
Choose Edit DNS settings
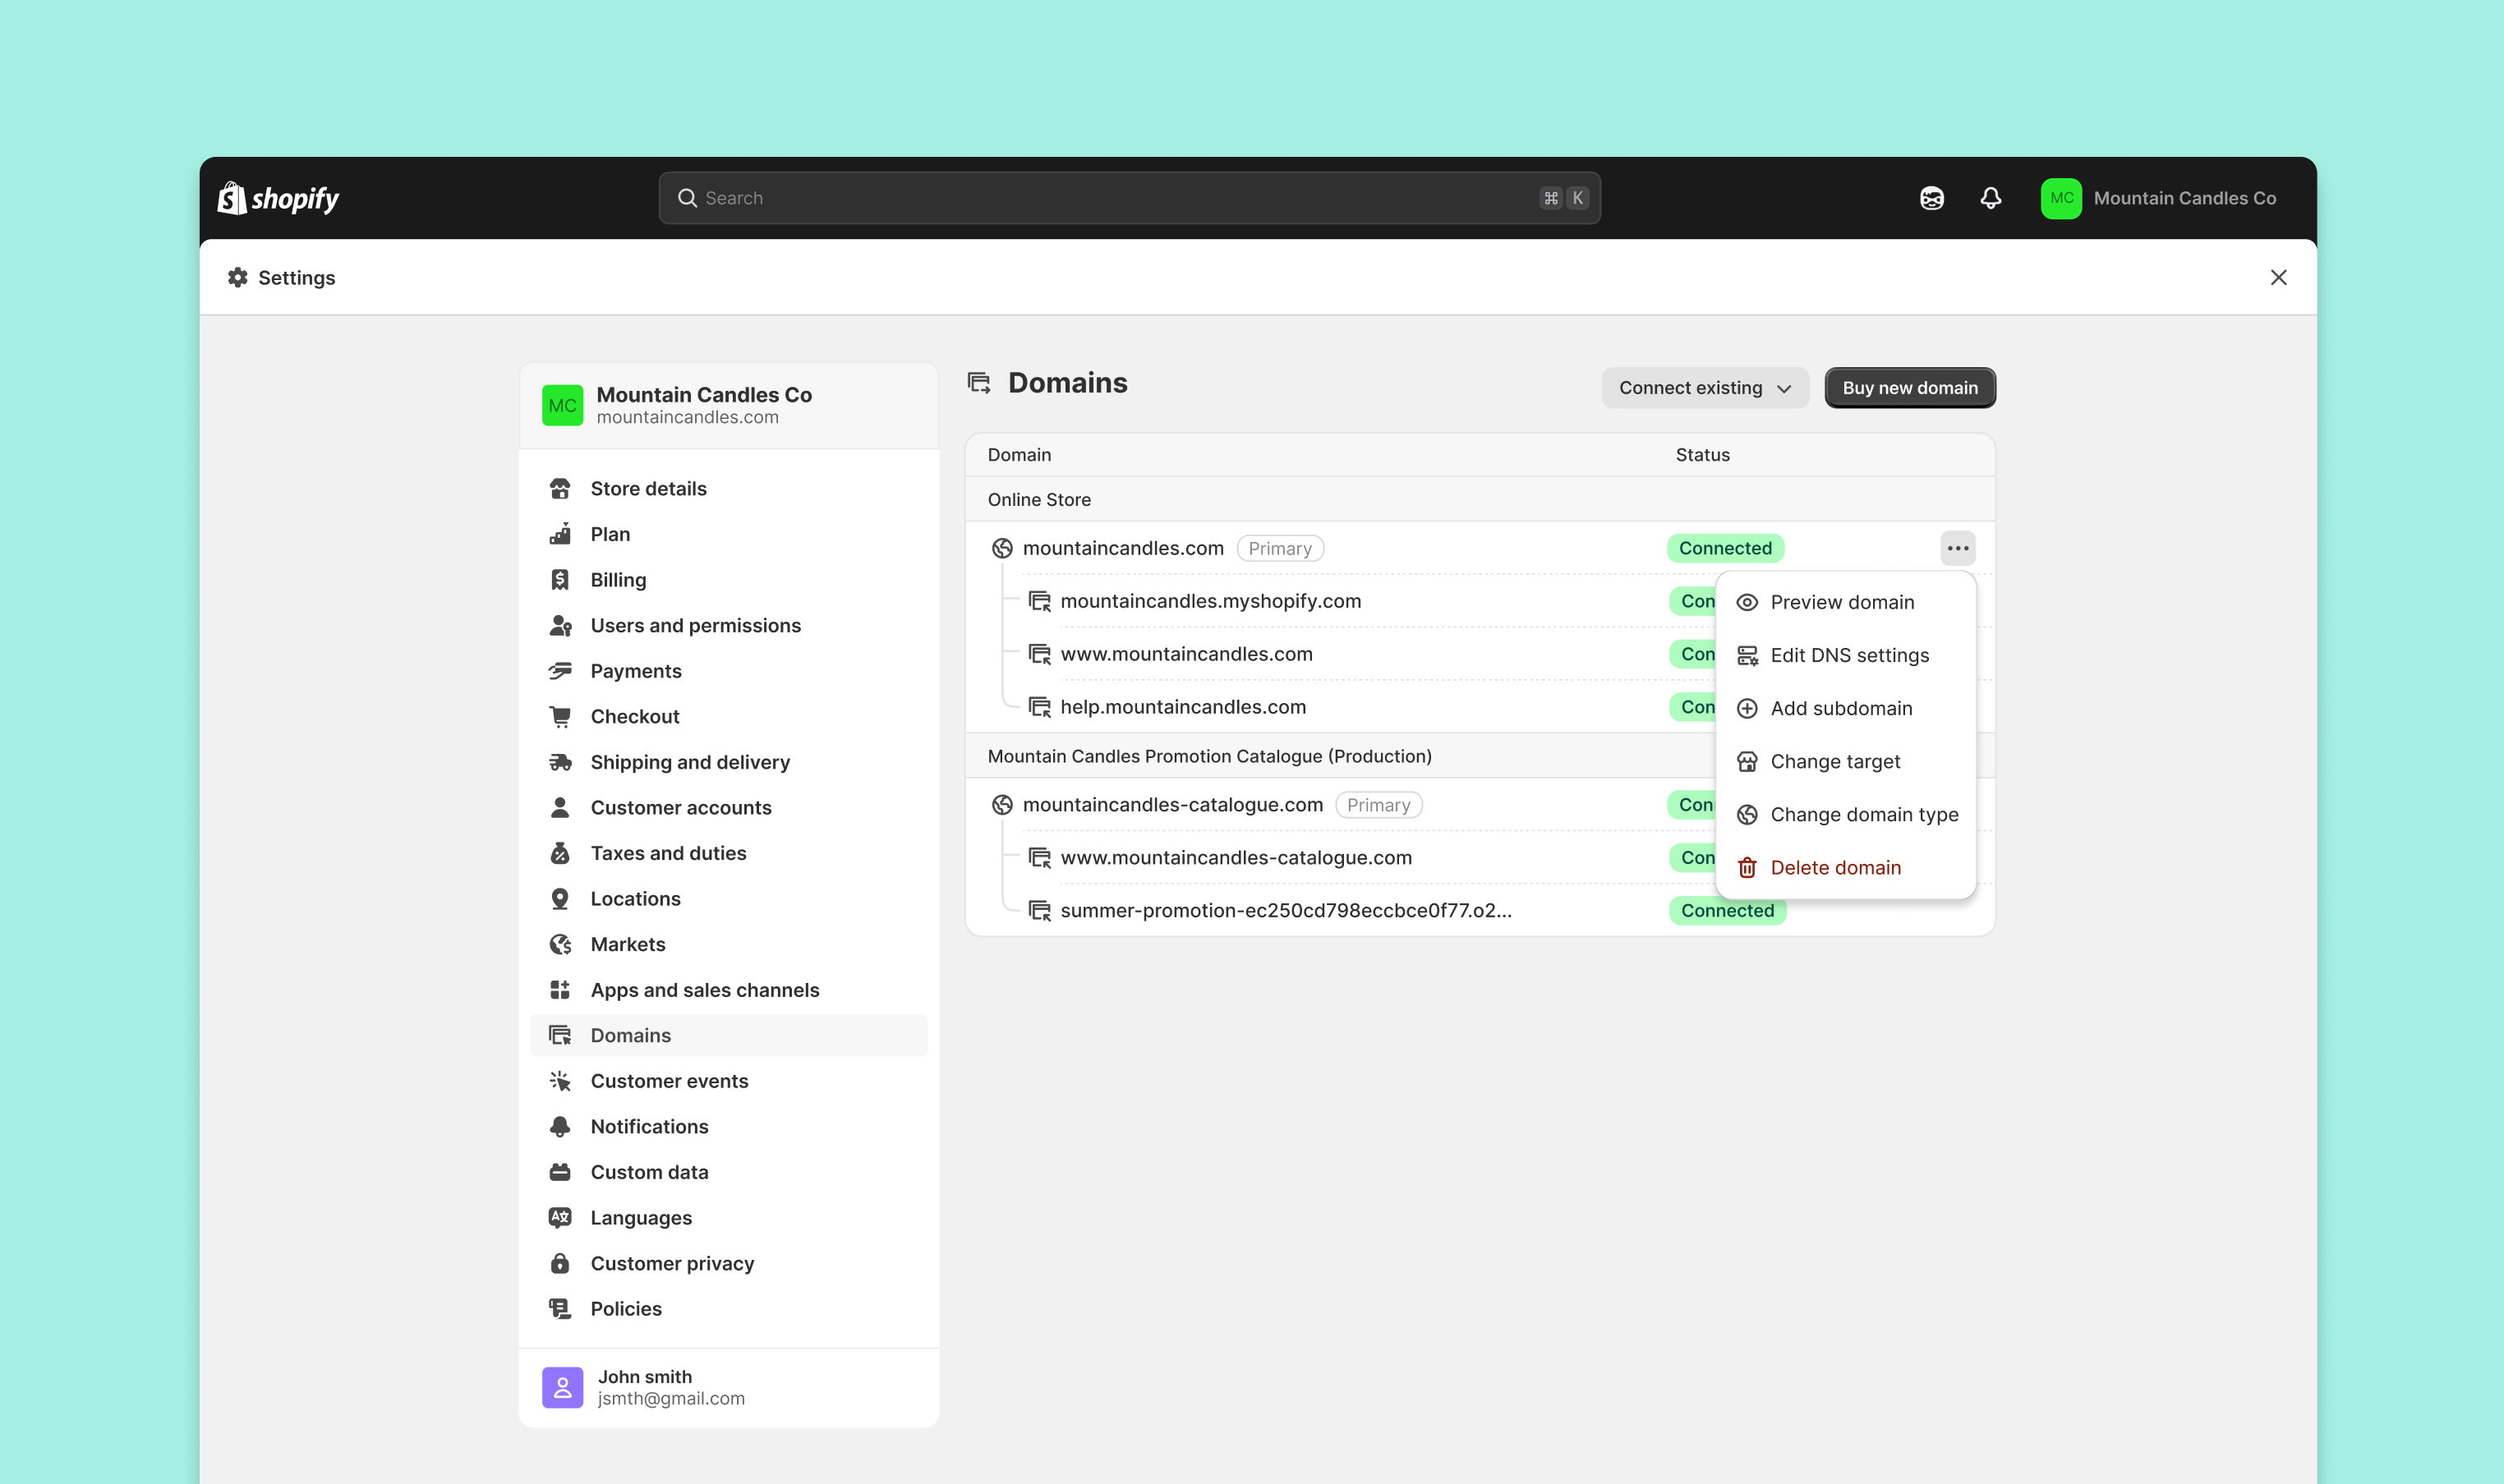click(1845, 655)
